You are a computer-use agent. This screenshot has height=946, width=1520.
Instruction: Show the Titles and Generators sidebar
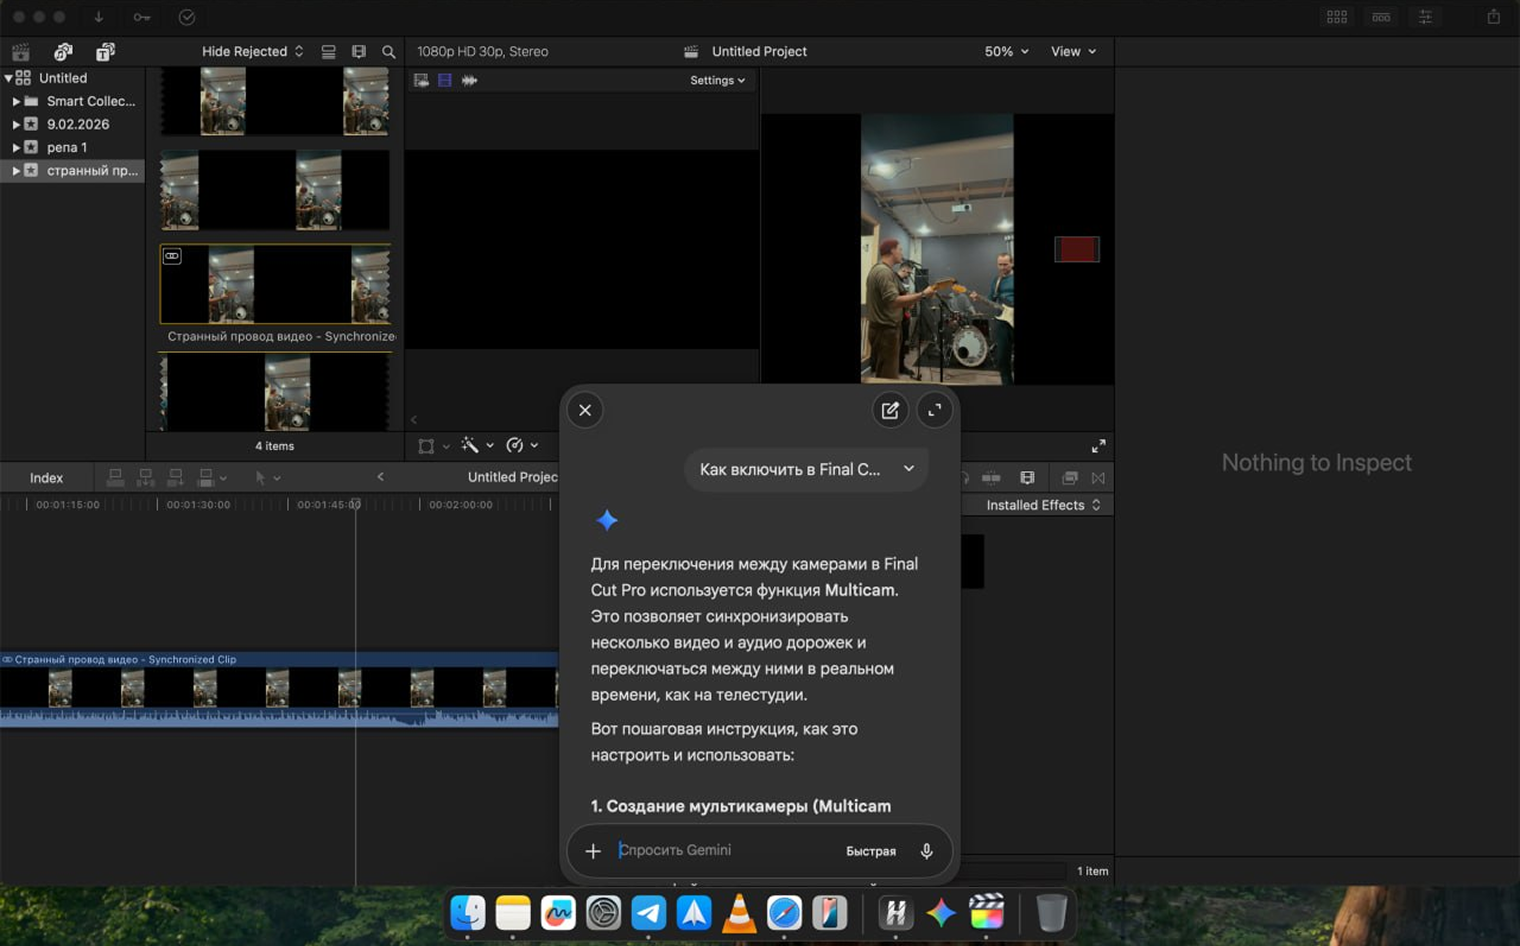[105, 51]
